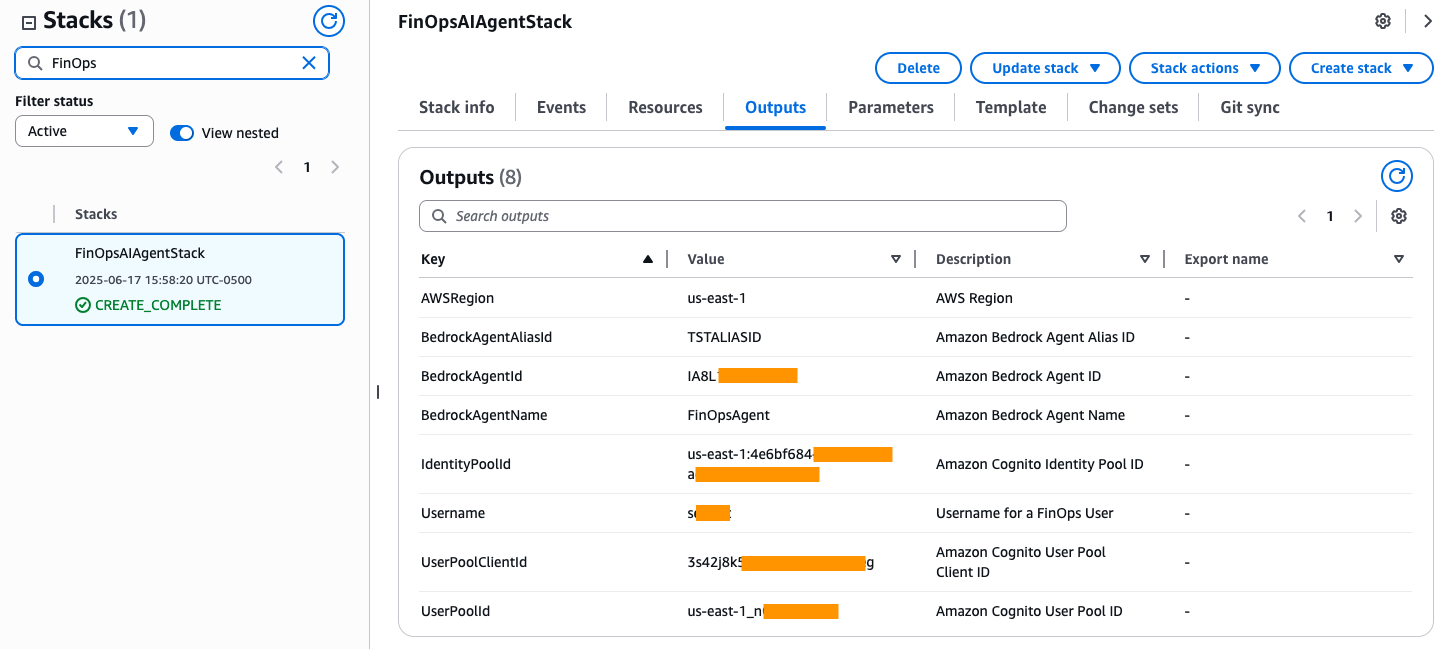Click the panel resize handle

pyautogui.click(x=378, y=392)
